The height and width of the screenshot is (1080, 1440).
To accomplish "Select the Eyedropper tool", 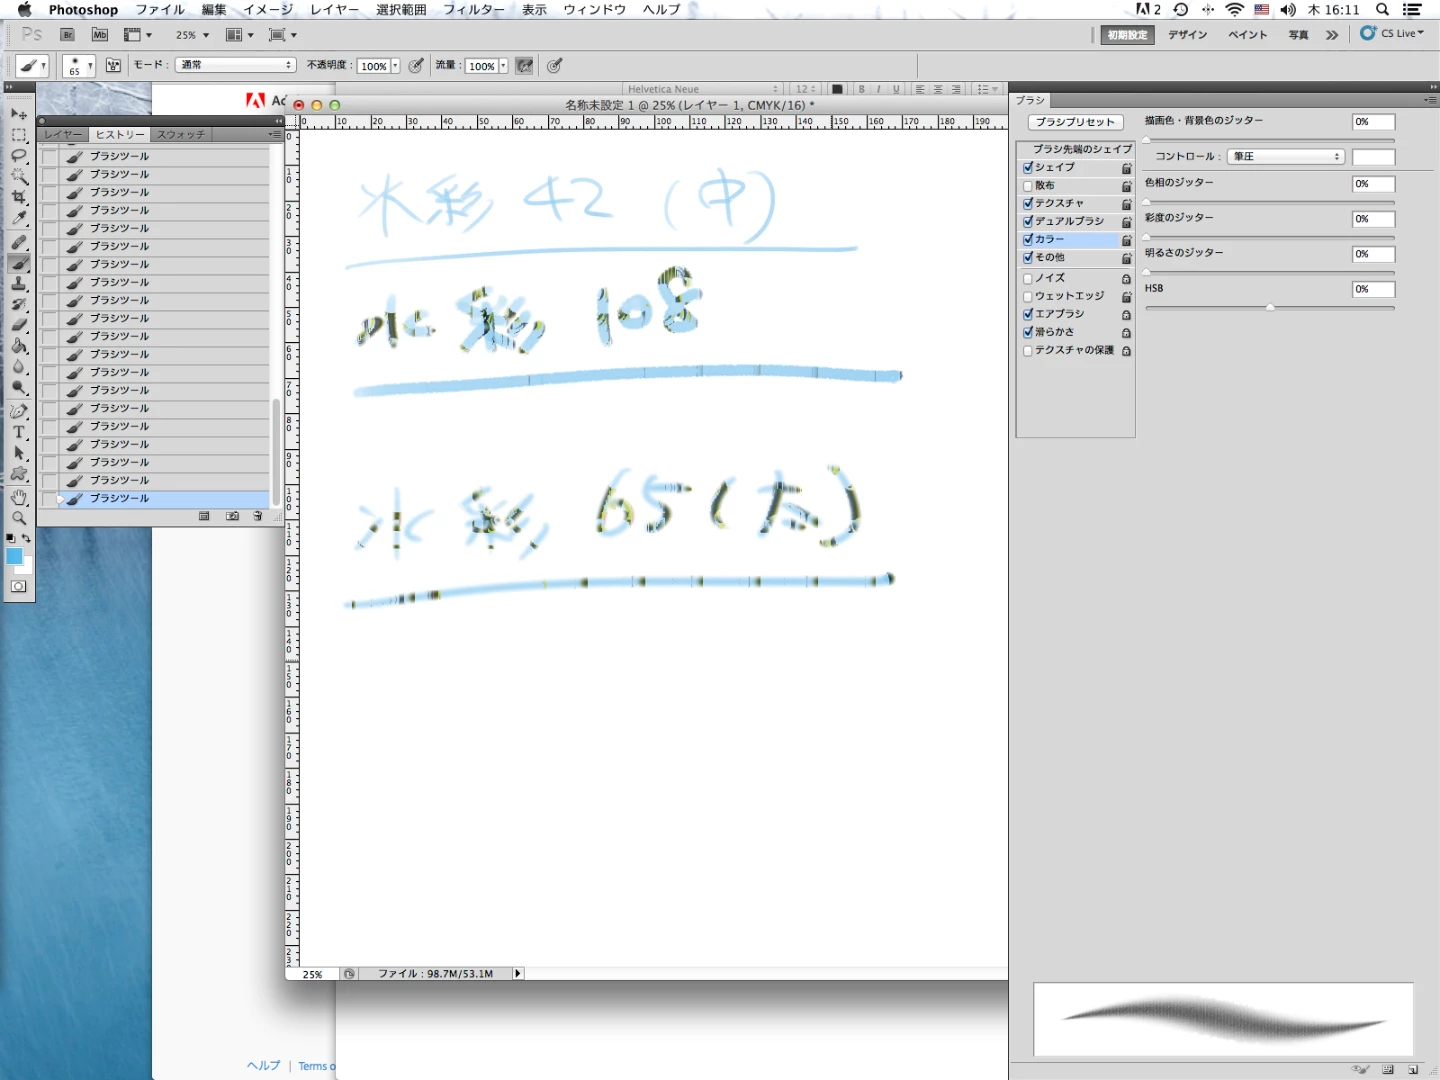I will point(19,219).
